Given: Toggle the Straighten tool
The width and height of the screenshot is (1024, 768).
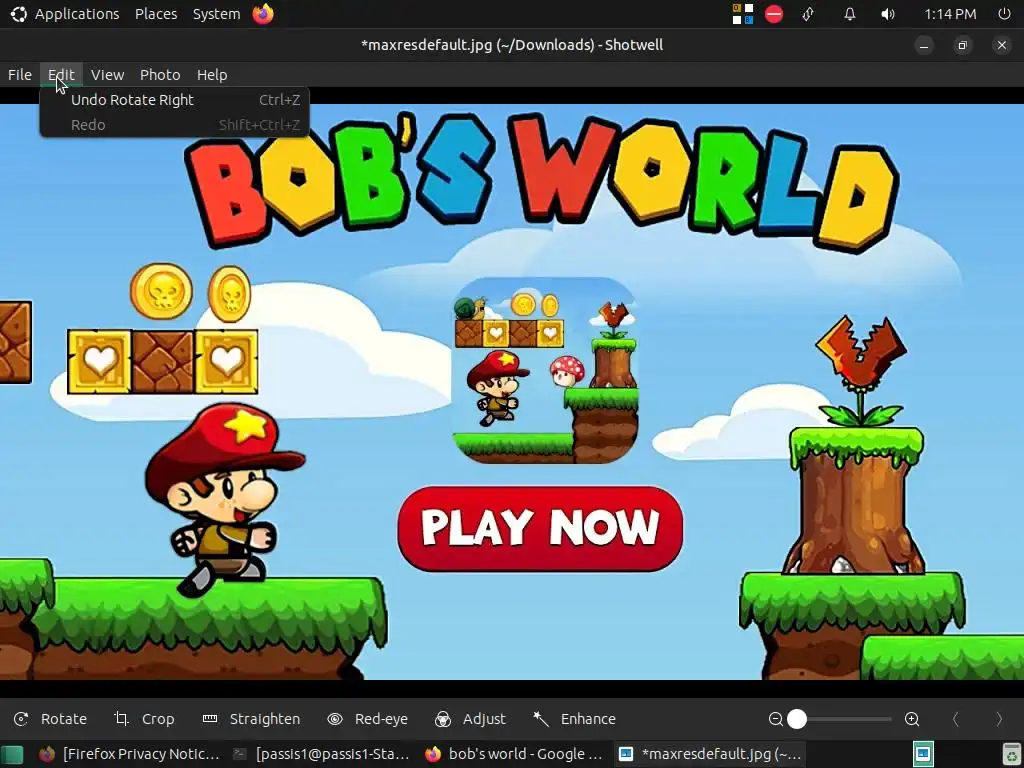Looking at the screenshot, I should point(251,719).
